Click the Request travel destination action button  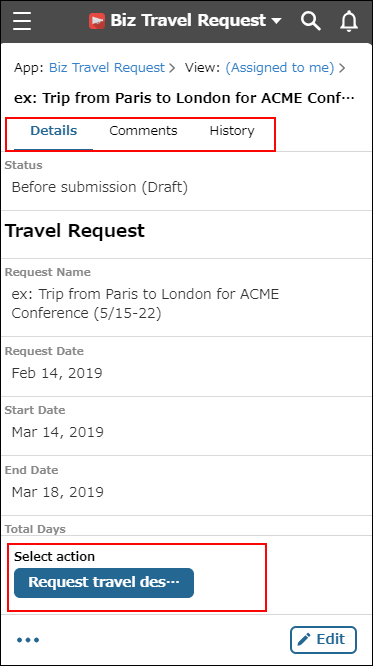[104, 583]
